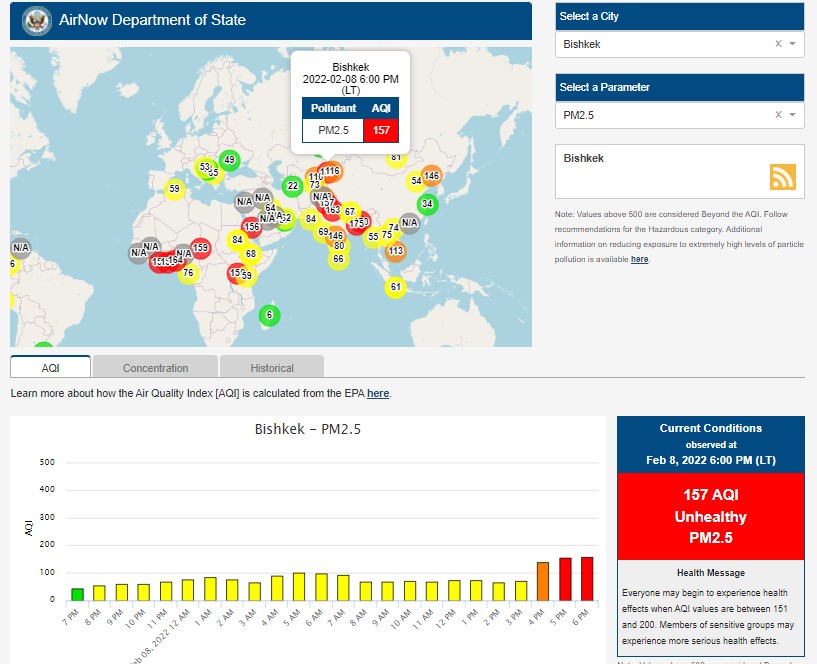817x664 pixels.
Task: Switch to the AQI tab
Action: click(50, 367)
